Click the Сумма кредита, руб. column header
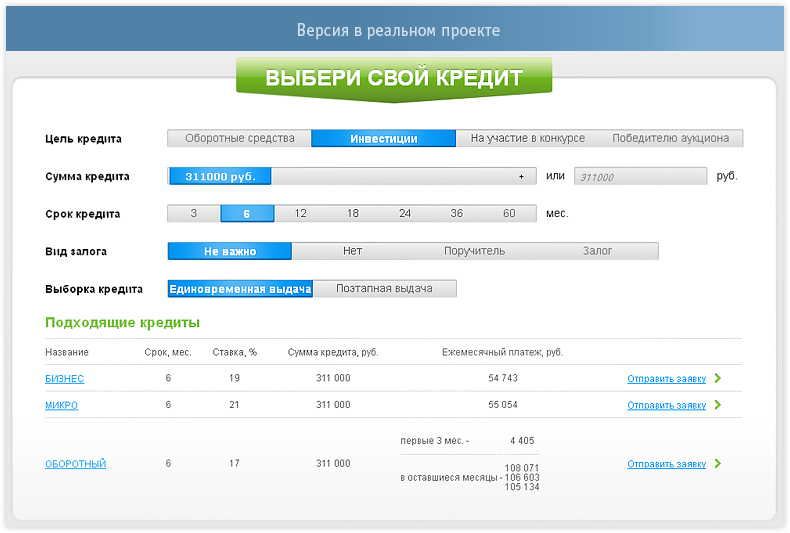Image resolution: width=790 pixels, height=533 pixels. [x=333, y=352]
